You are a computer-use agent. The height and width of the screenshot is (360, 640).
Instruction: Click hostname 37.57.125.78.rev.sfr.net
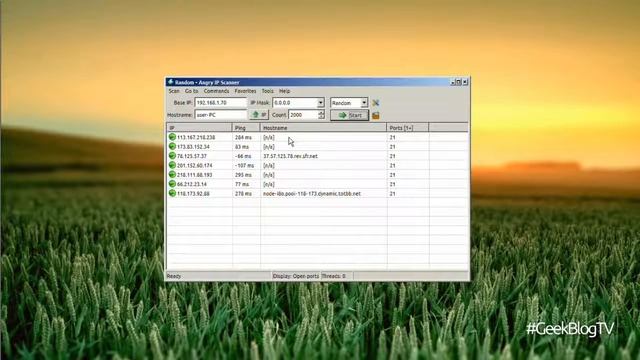[x=290, y=156]
